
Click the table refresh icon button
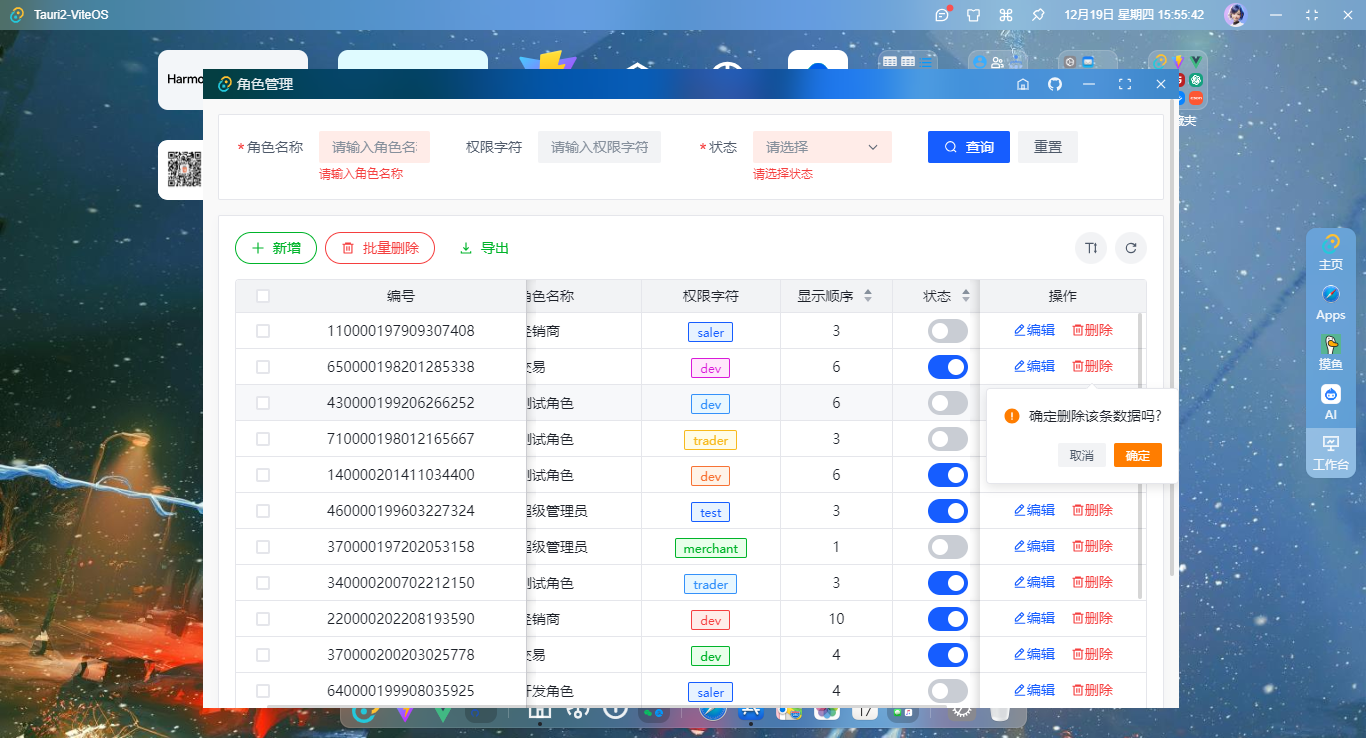pos(1131,248)
